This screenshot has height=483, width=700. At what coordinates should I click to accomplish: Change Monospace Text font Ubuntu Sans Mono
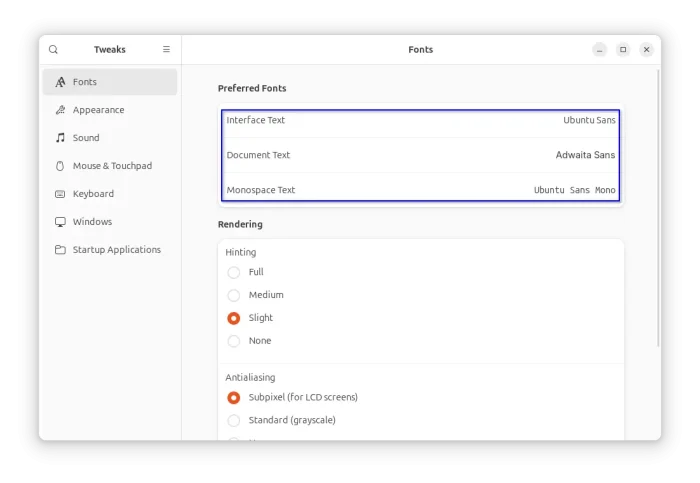pos(575,190)
